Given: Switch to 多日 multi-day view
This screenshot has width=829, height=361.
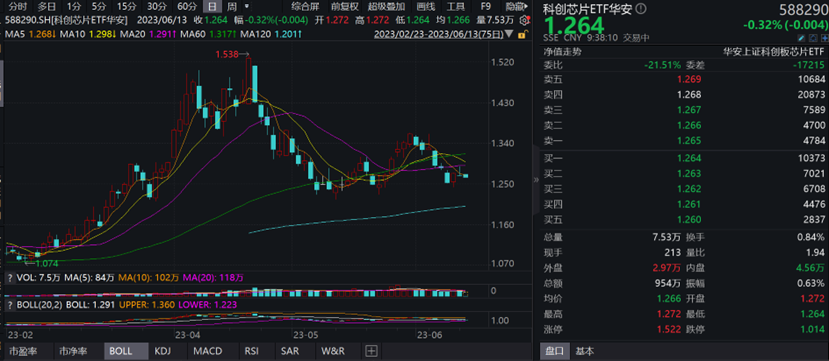Looking at the screenshot, I should click(47, 7).
